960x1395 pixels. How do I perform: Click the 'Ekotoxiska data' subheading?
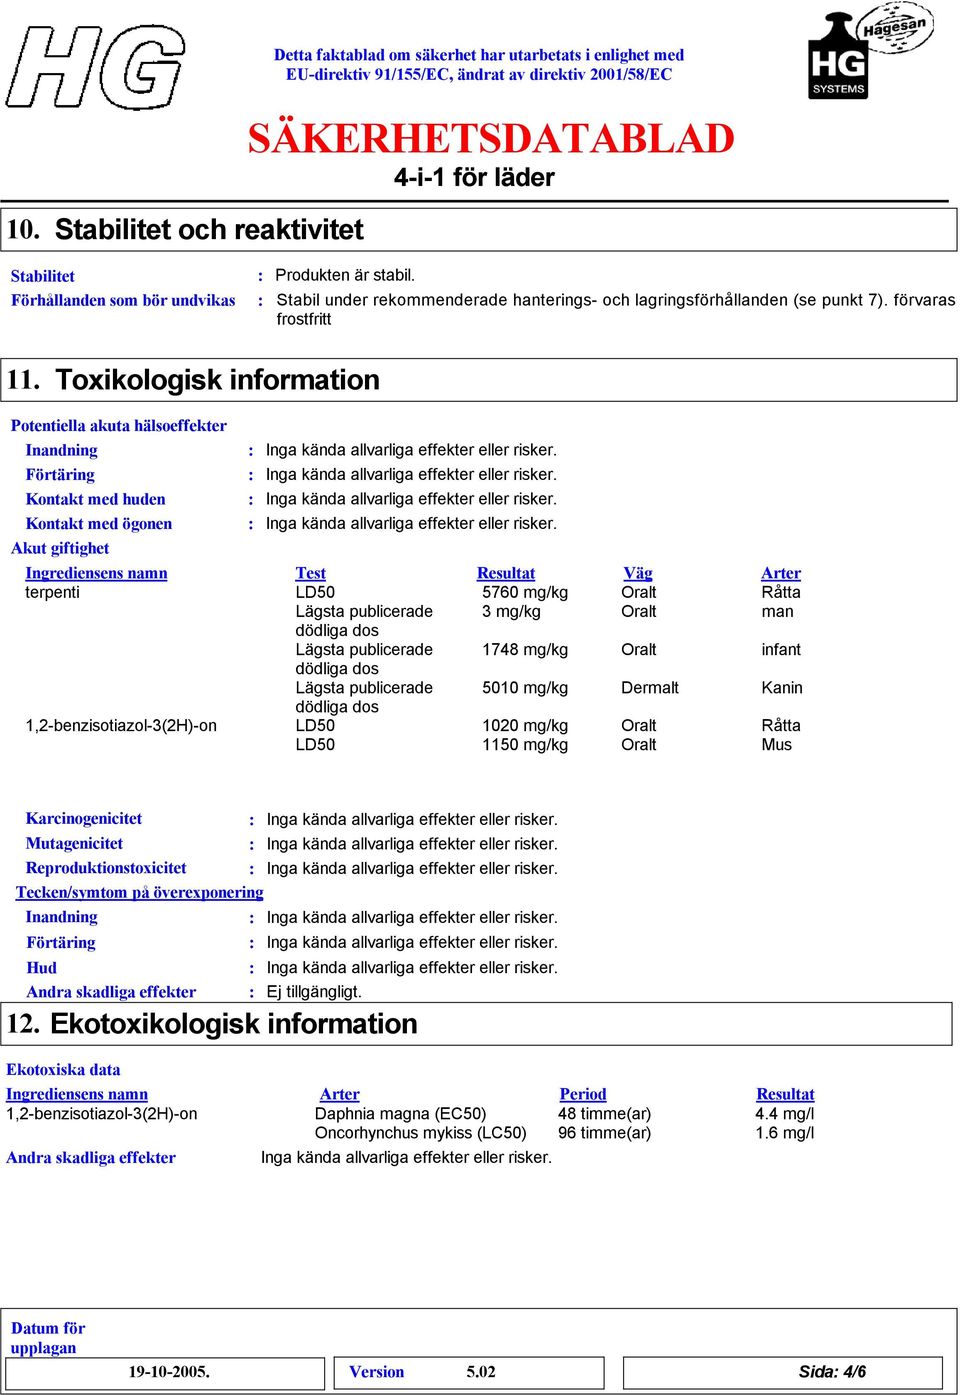pyautogui.click(x=63, y=1070)
